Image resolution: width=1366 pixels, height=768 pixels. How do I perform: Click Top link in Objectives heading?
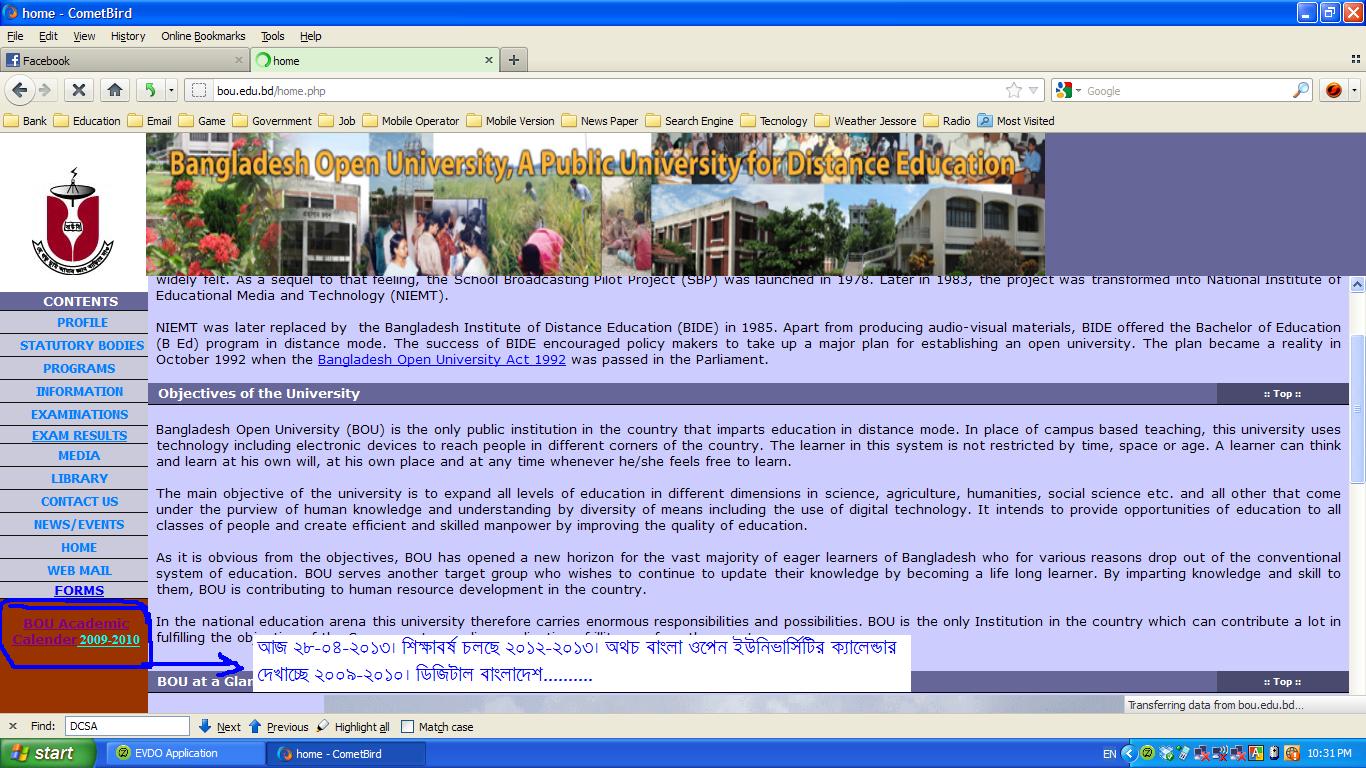[x=1282, y=394]
